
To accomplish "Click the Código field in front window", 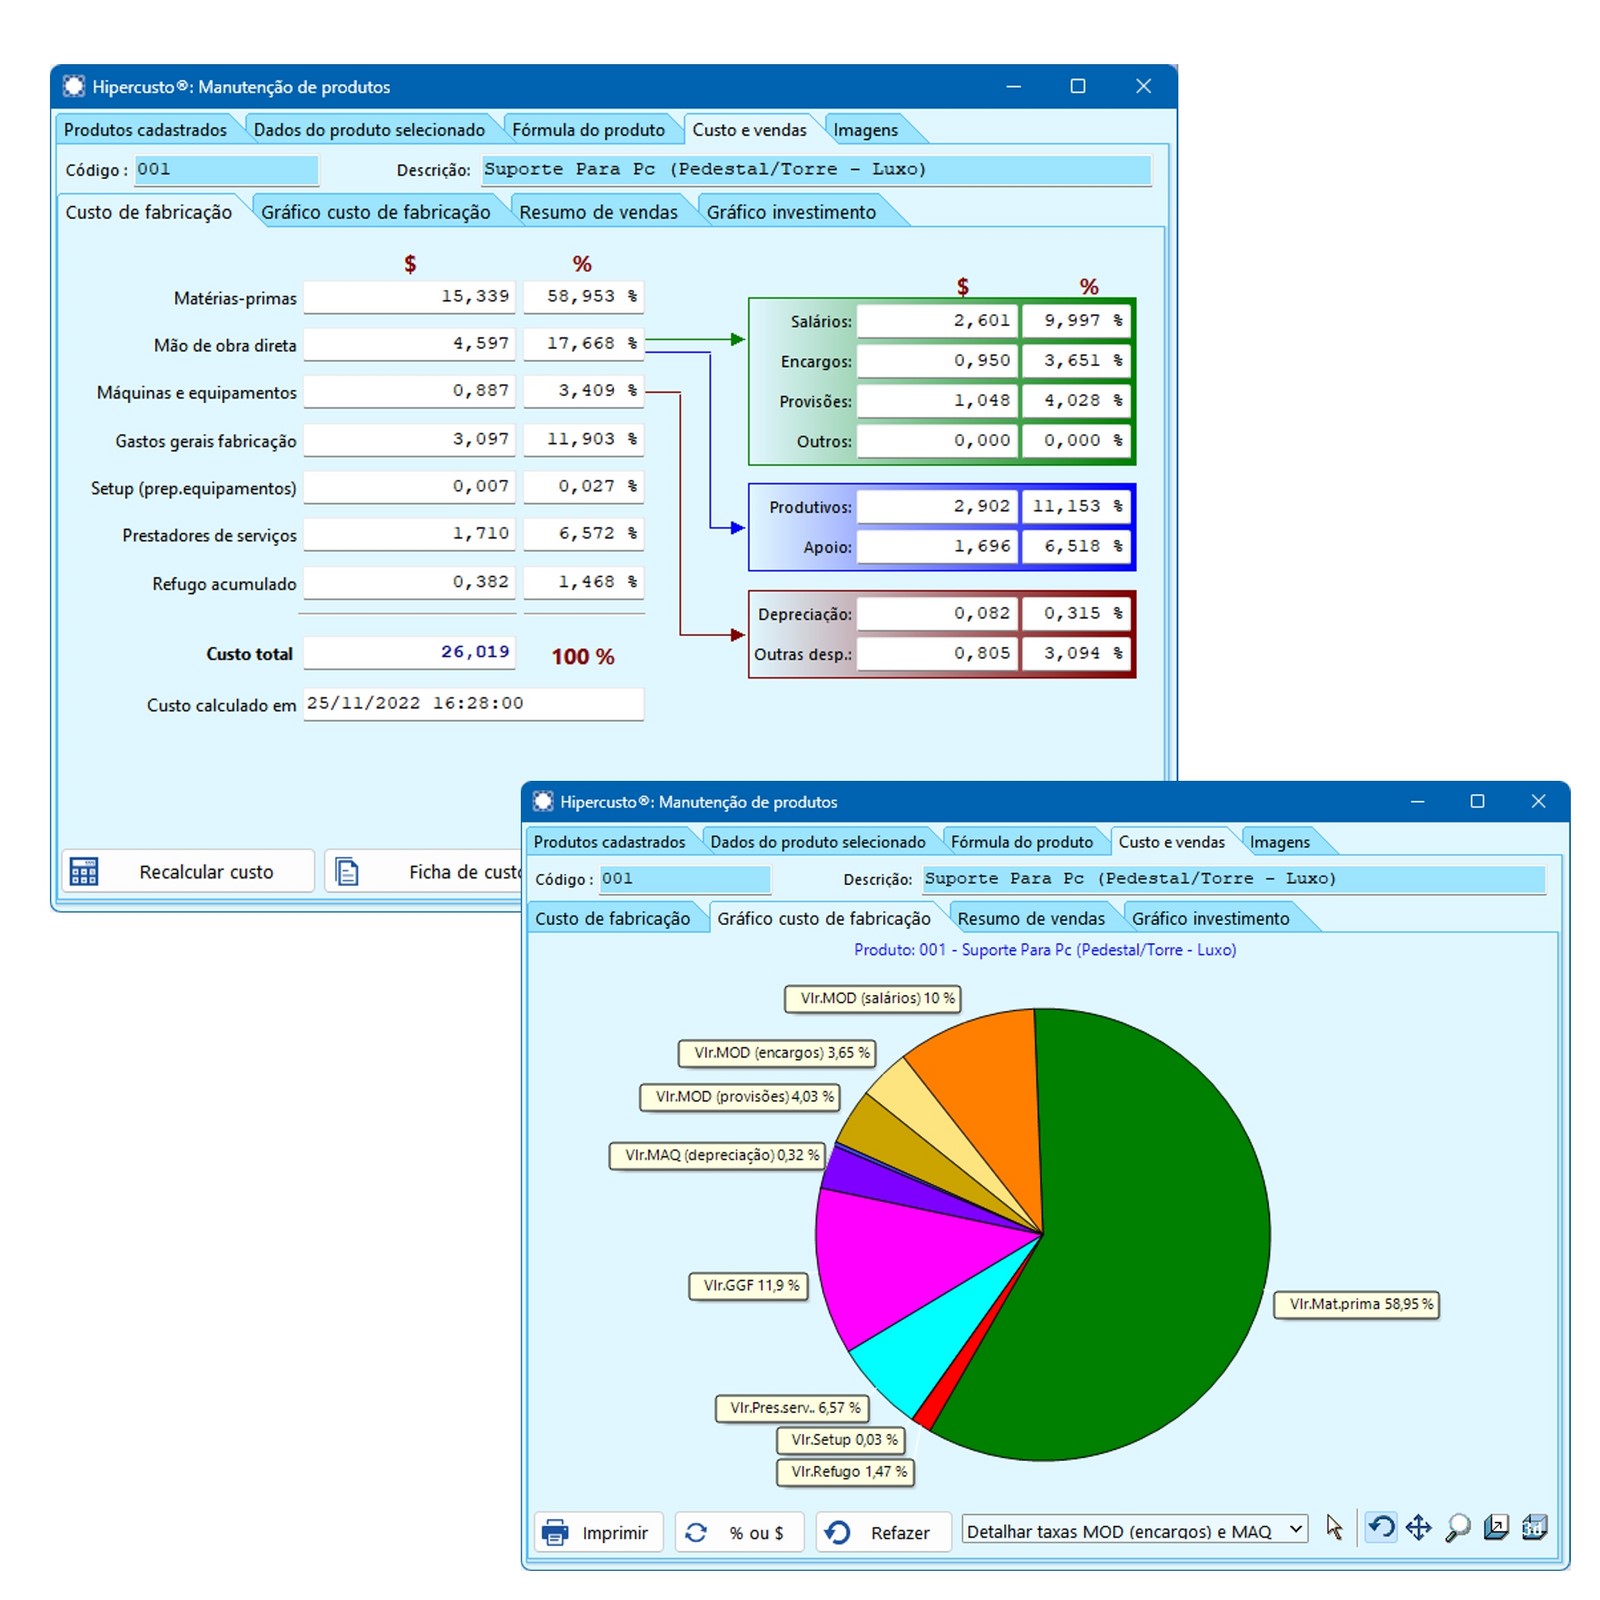I will 685,879.
